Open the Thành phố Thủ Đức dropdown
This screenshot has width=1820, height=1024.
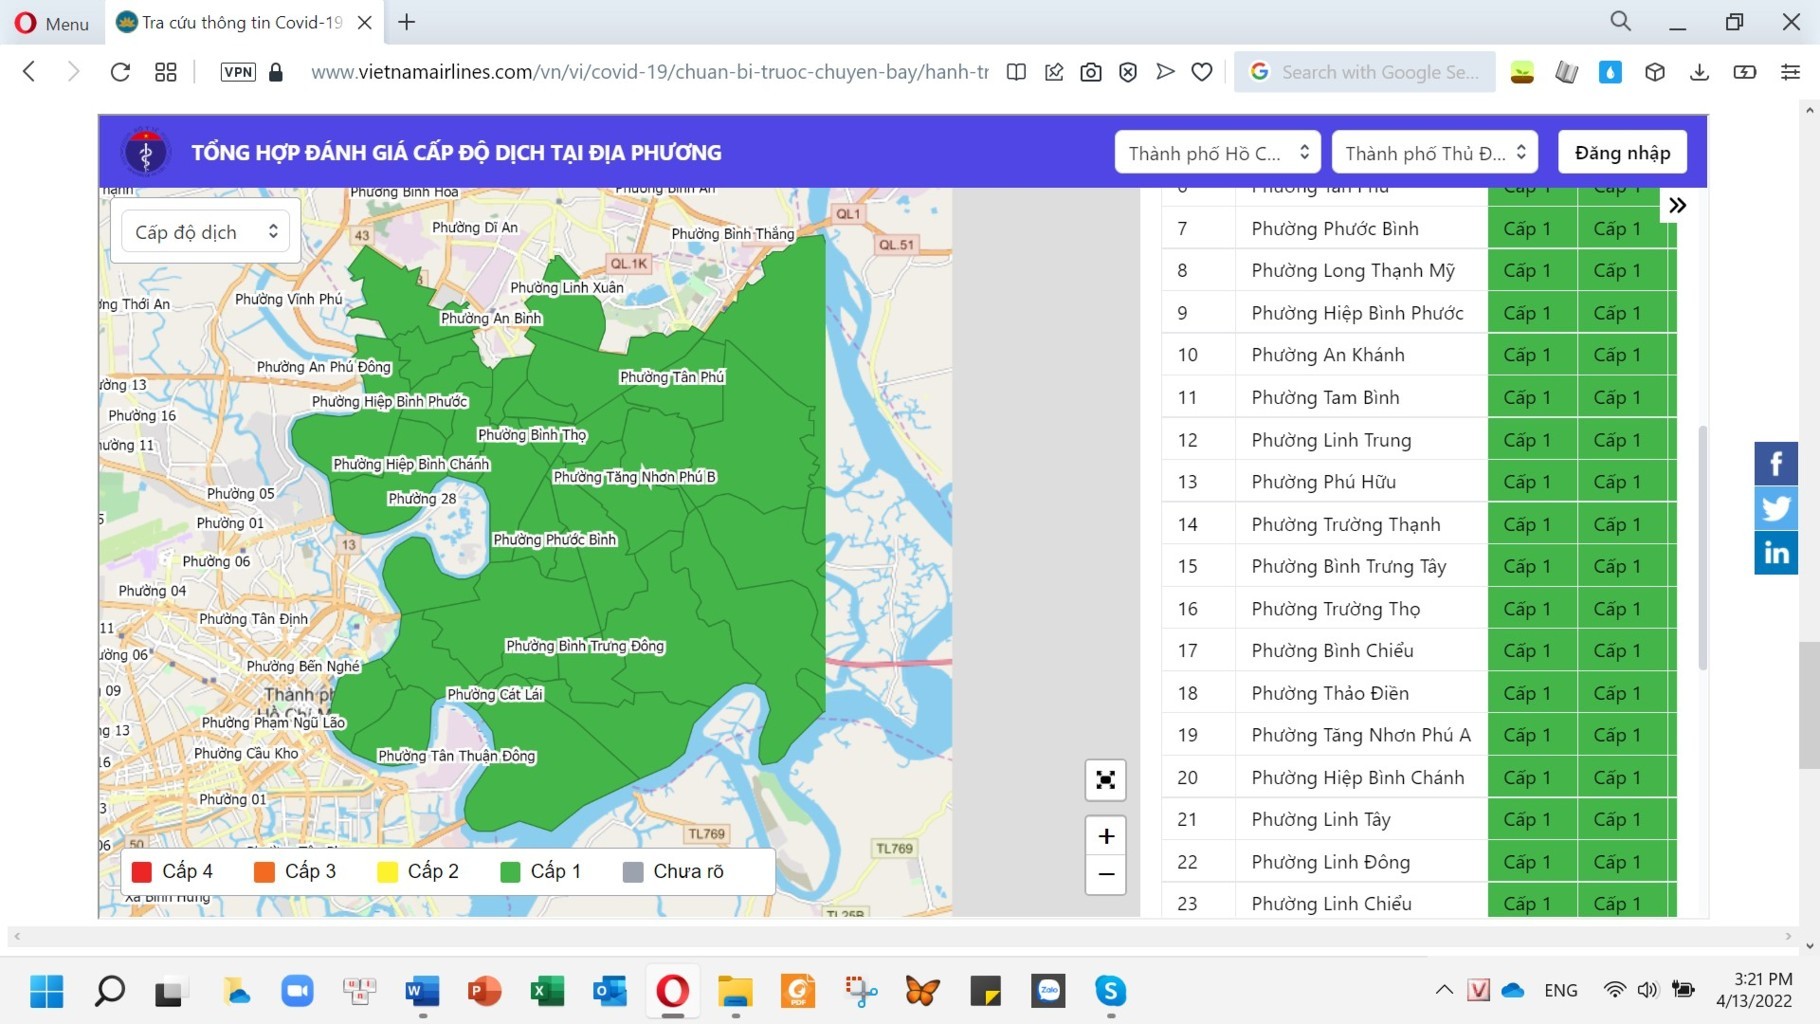click(x=1434, y=153)
